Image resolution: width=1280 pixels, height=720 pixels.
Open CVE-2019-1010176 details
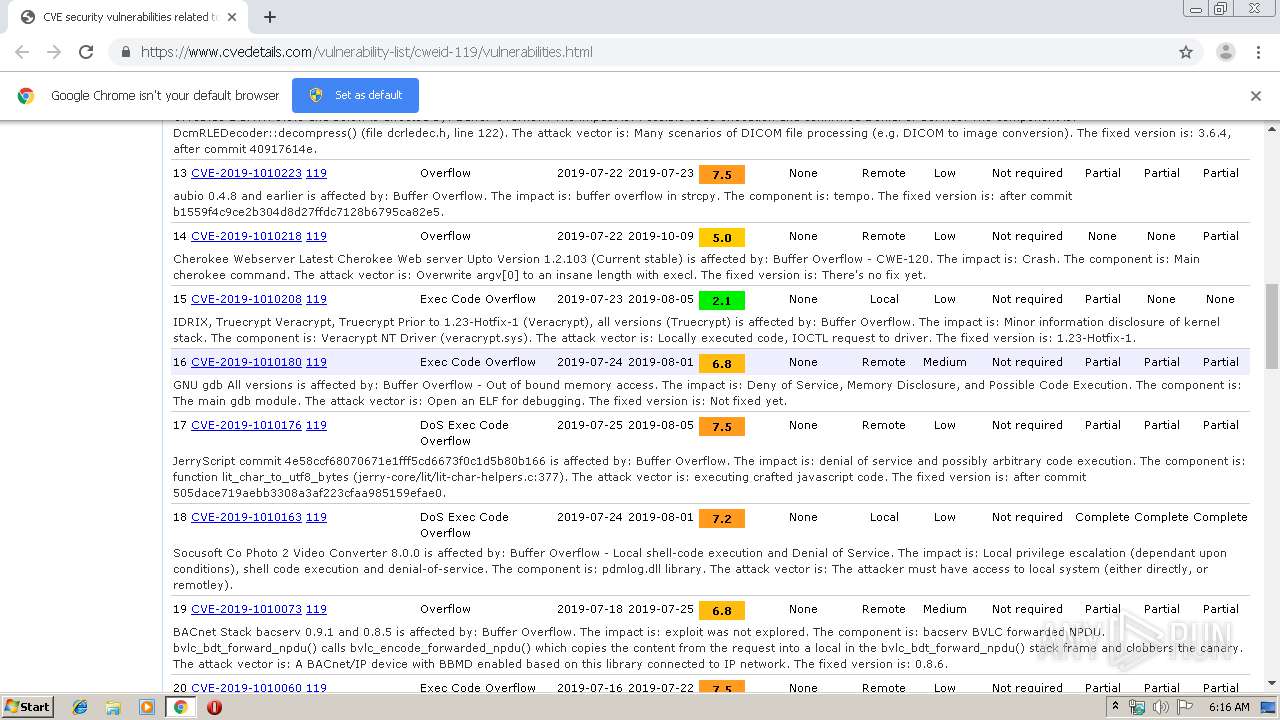(246, 425)
